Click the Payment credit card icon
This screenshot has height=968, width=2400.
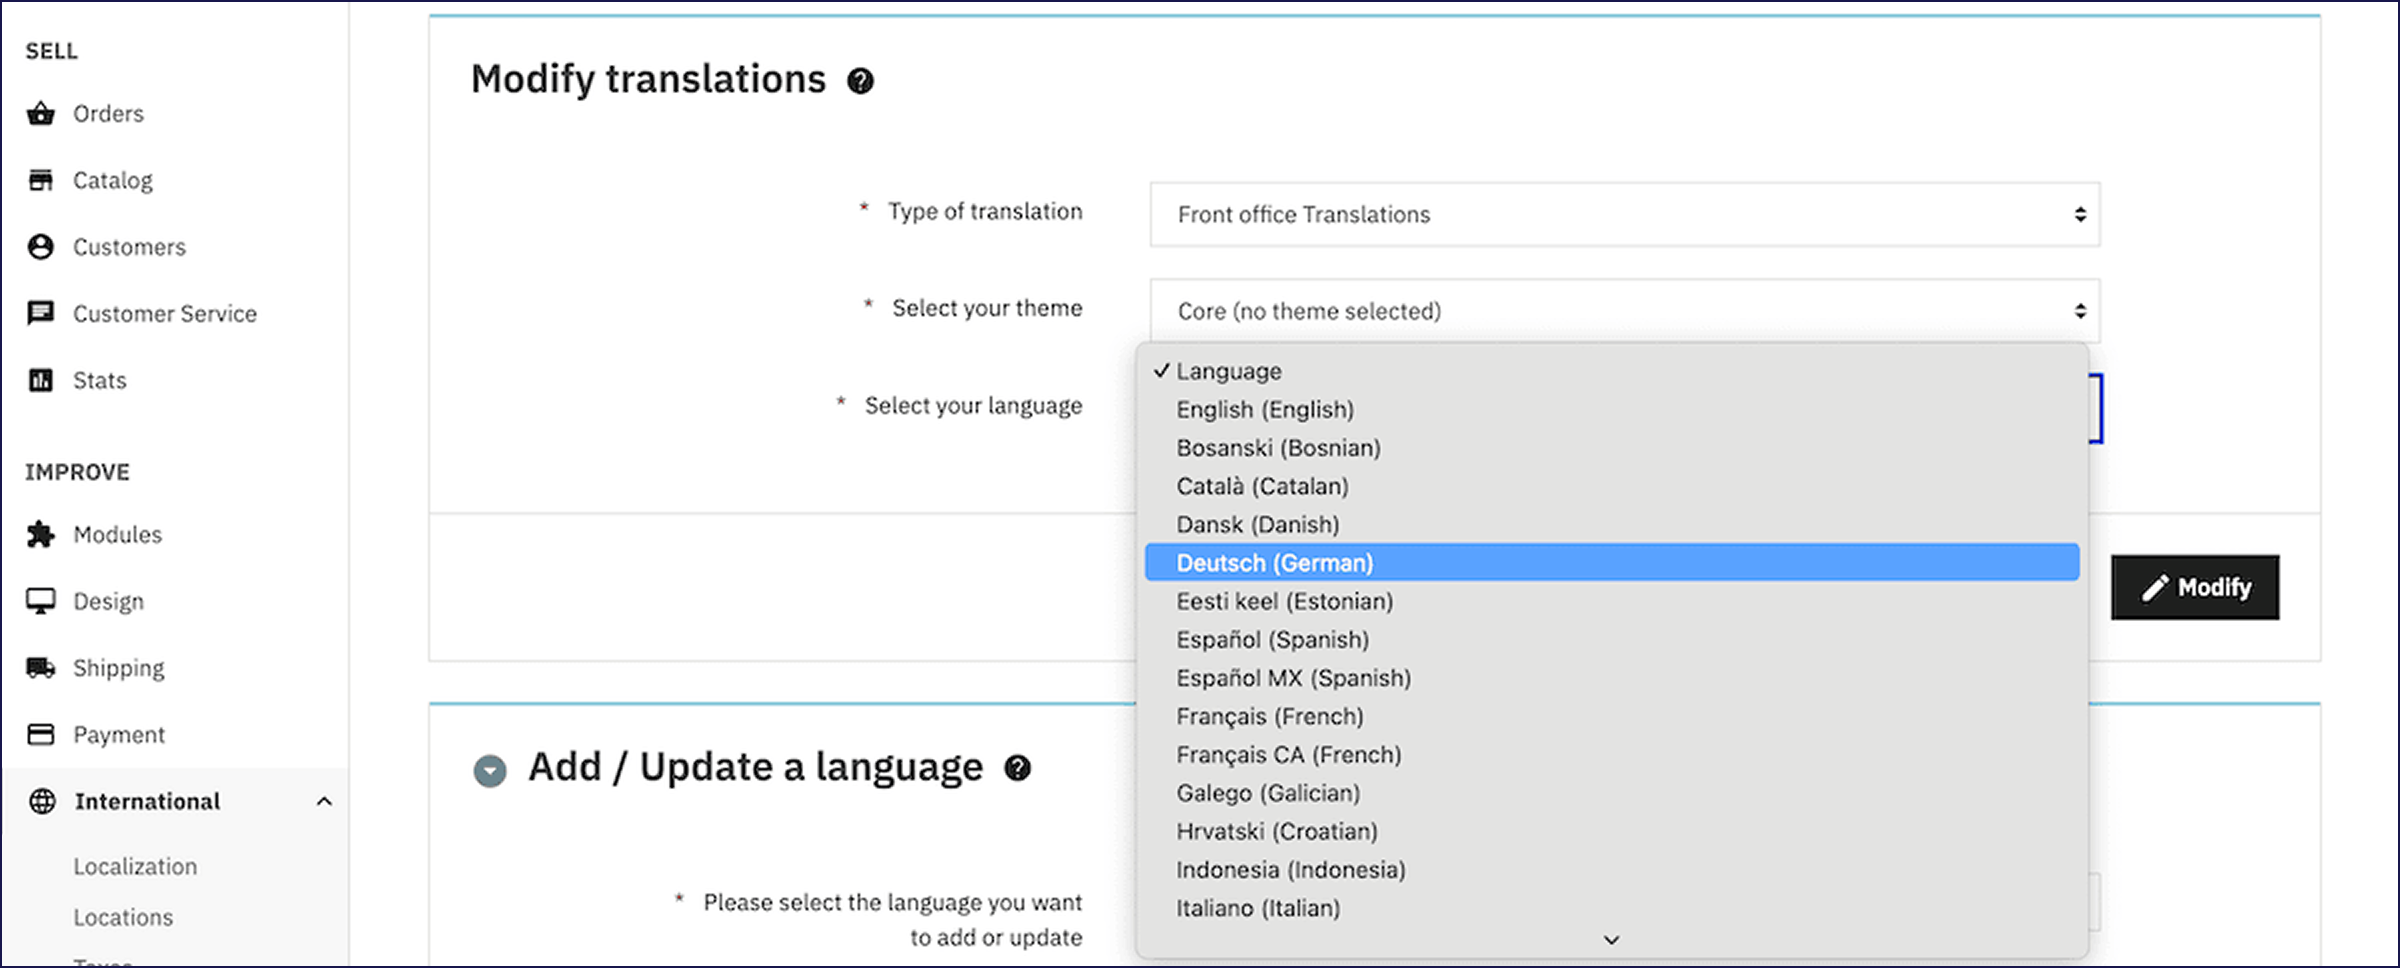[41, 735]
